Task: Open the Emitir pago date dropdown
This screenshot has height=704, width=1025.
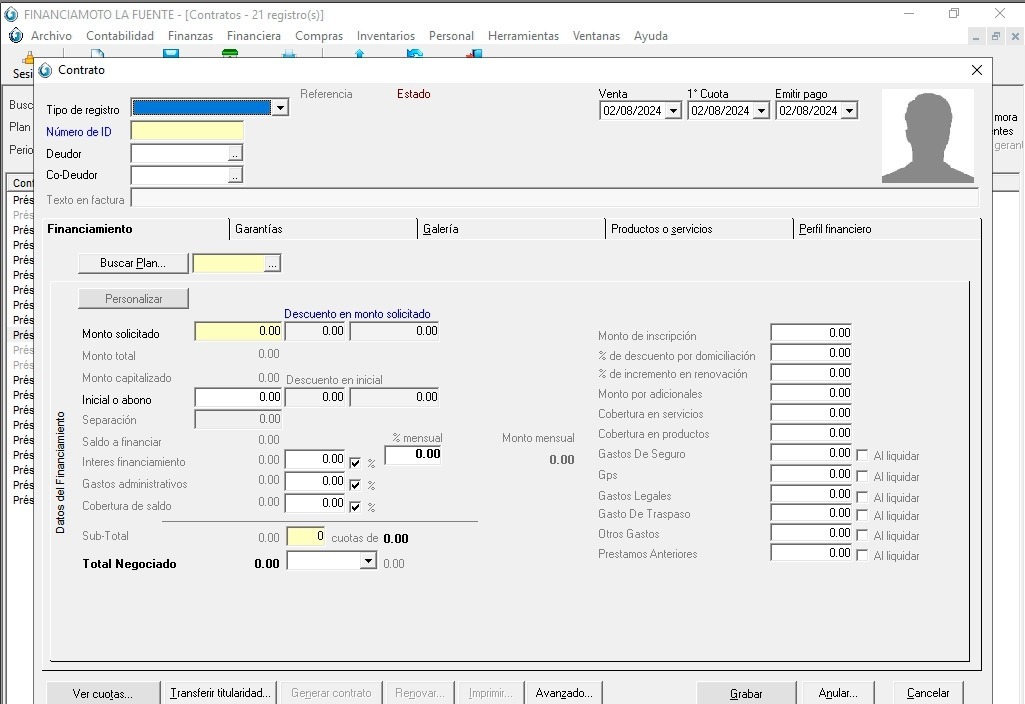Action: (849, 111)
